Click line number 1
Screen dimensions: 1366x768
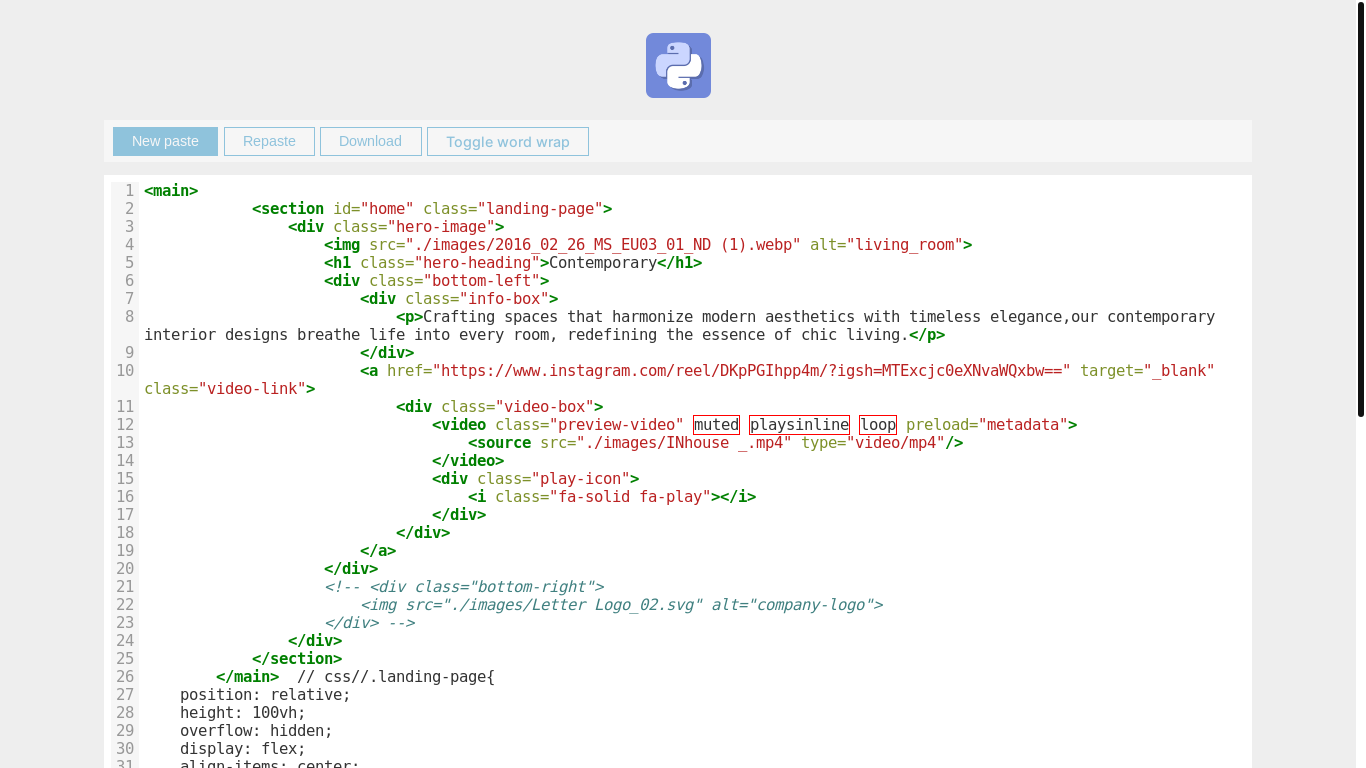[x=129, y=191]
